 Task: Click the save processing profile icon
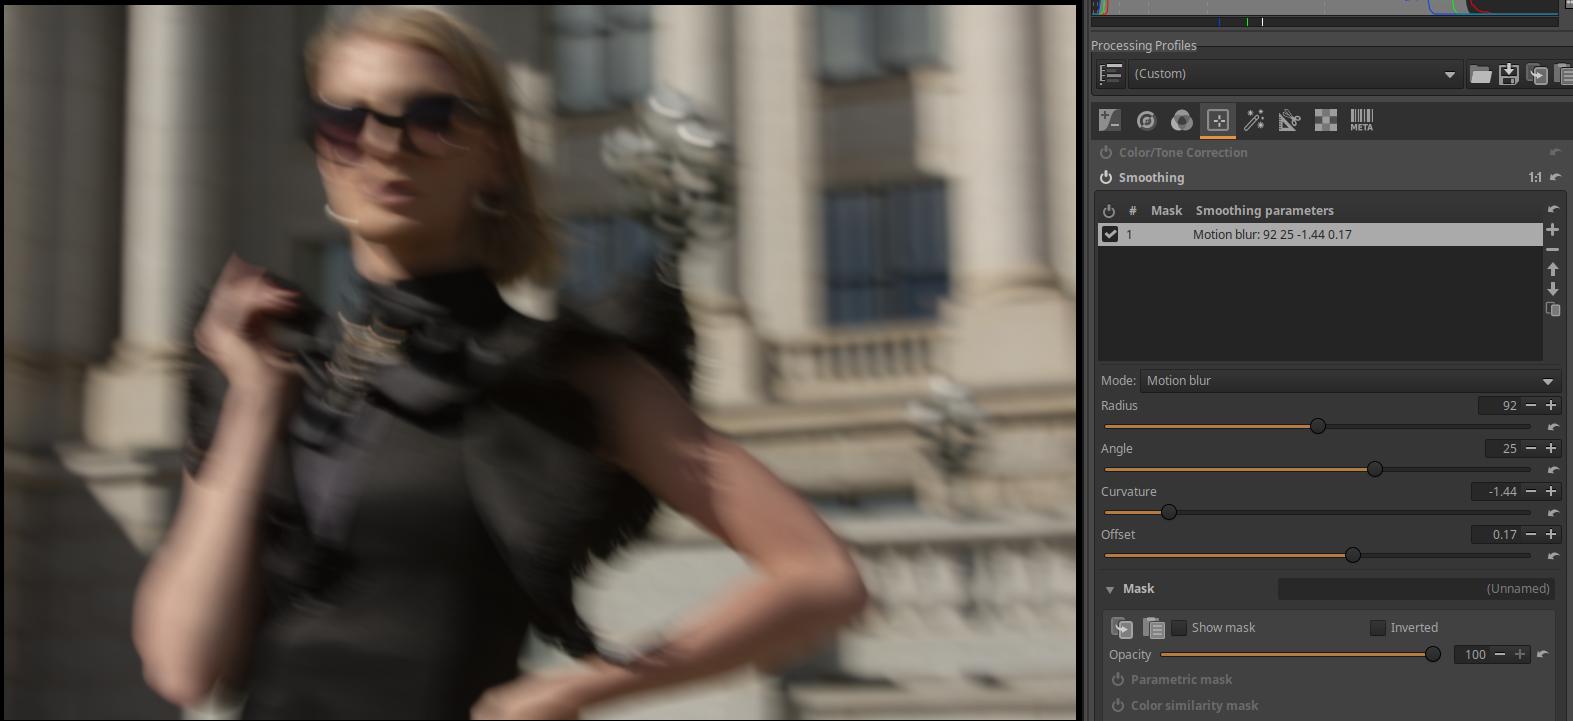tap(1508, 74)
